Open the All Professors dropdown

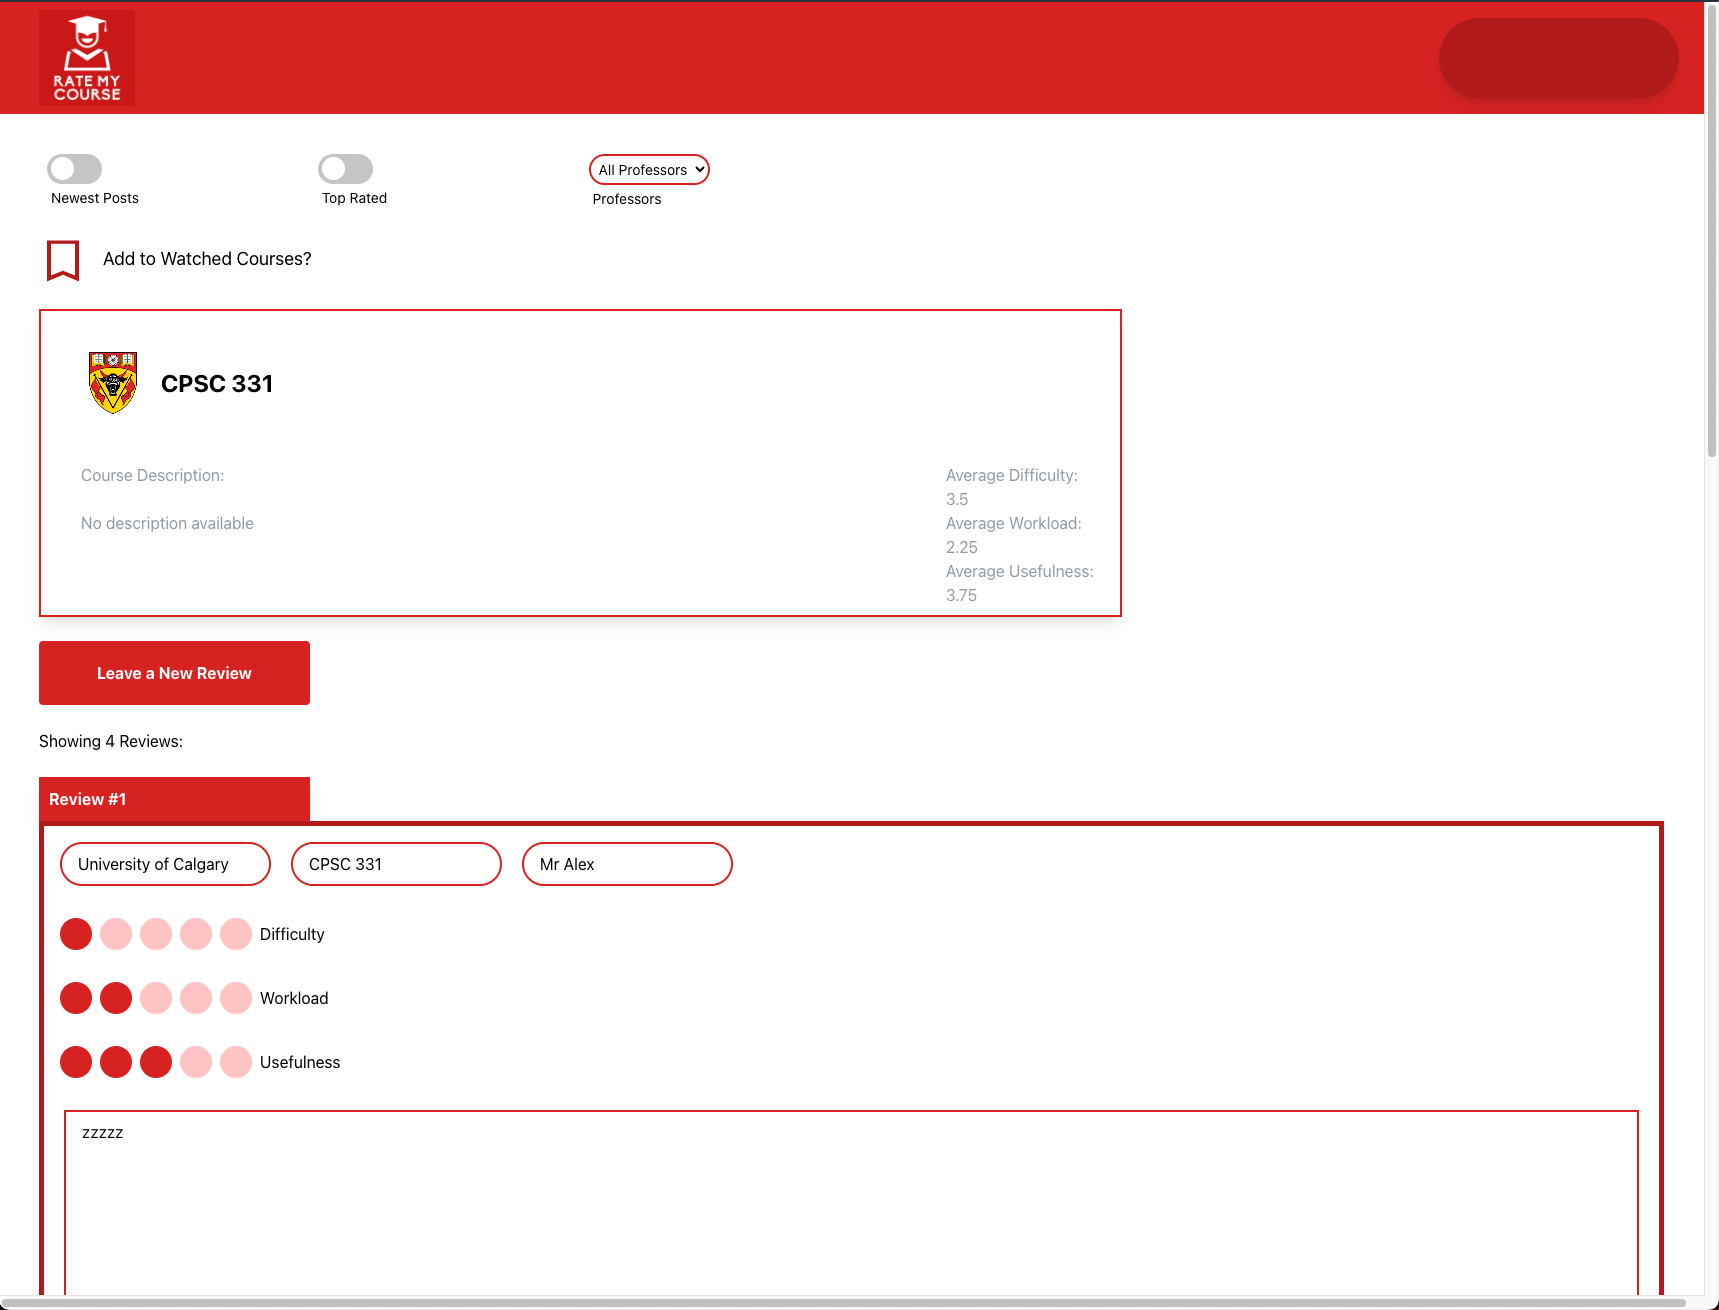click(649, 170)
